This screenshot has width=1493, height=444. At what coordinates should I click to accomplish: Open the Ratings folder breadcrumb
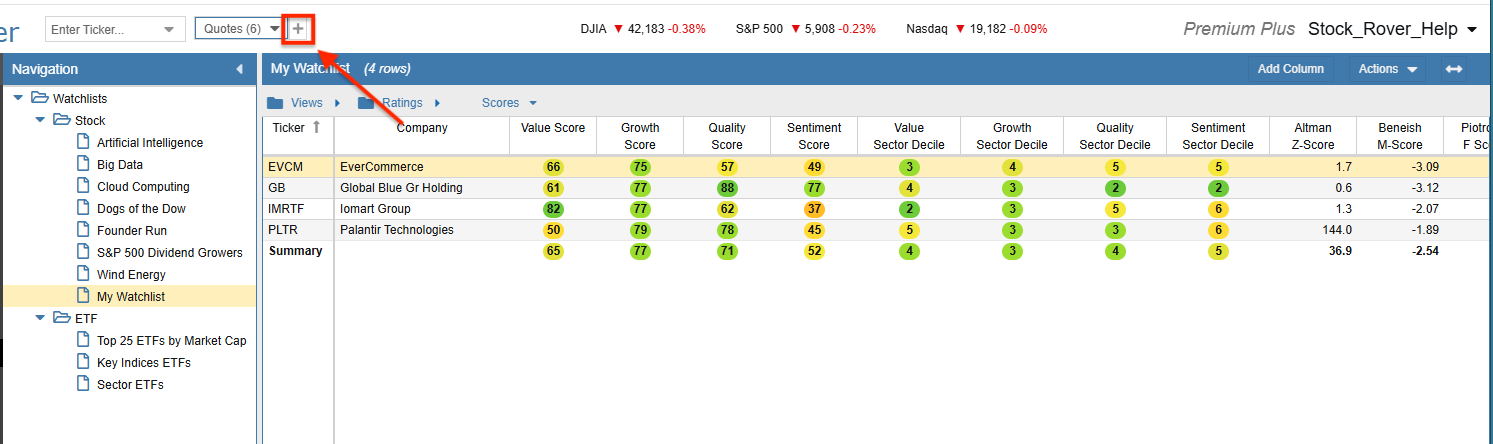(x=390, y=103)
